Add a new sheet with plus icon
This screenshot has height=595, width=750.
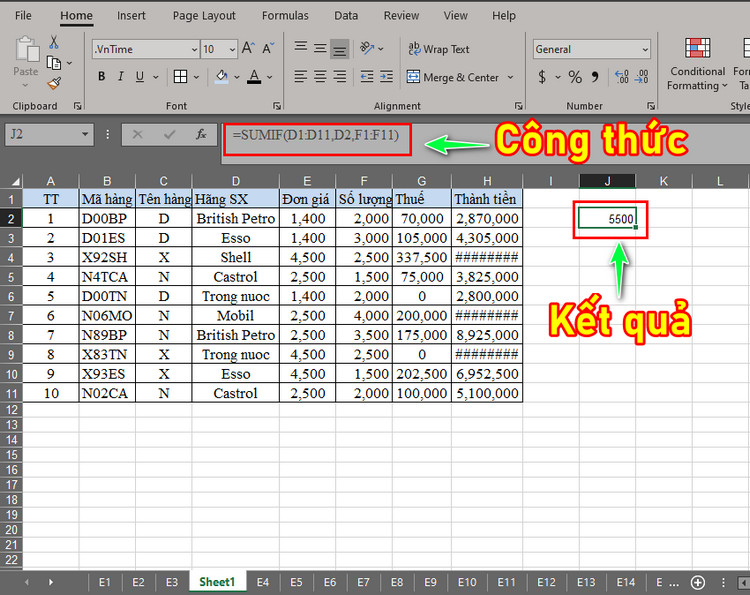(698, 582)
